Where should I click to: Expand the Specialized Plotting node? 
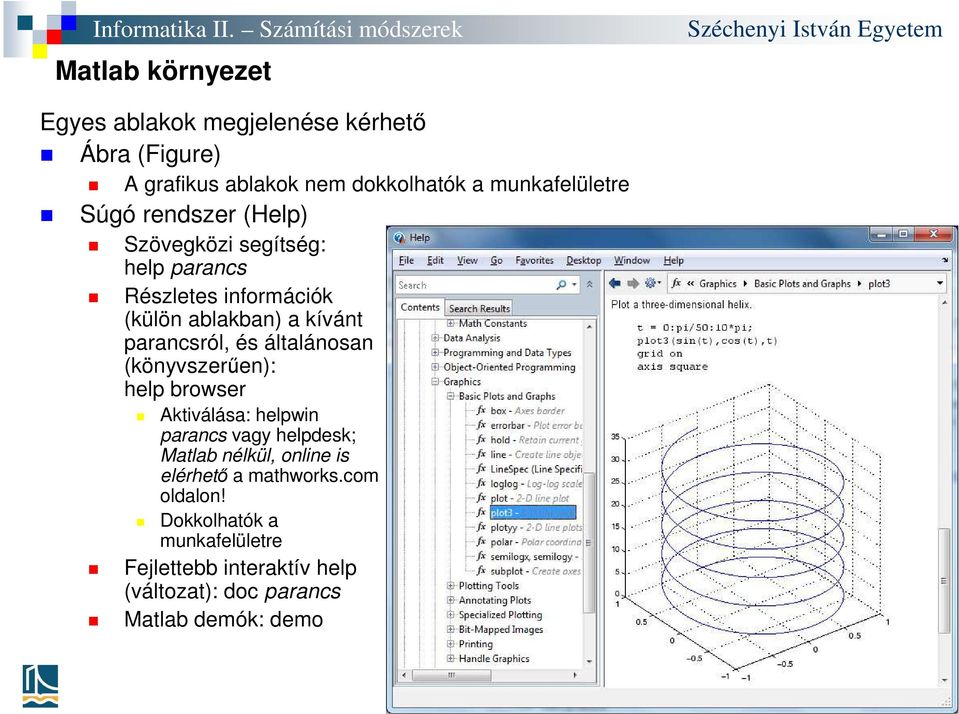pos(451,615)
